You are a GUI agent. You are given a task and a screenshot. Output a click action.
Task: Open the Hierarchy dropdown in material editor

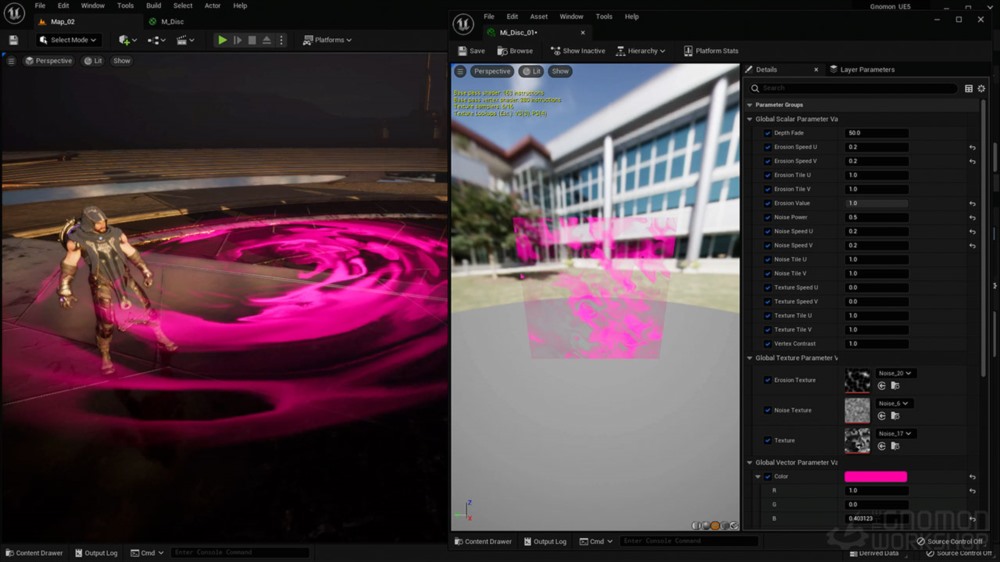click(640, 51)
